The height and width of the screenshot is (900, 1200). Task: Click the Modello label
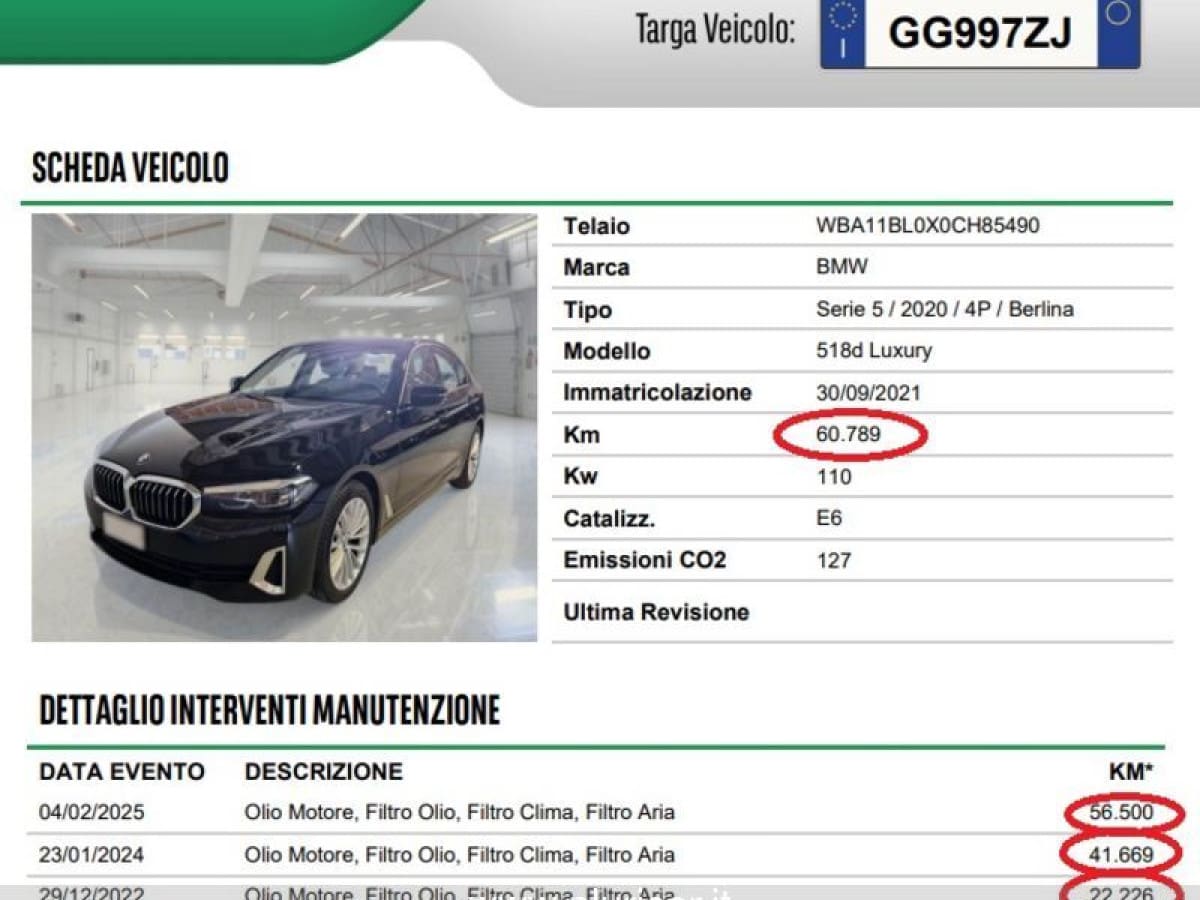[607, 351]
